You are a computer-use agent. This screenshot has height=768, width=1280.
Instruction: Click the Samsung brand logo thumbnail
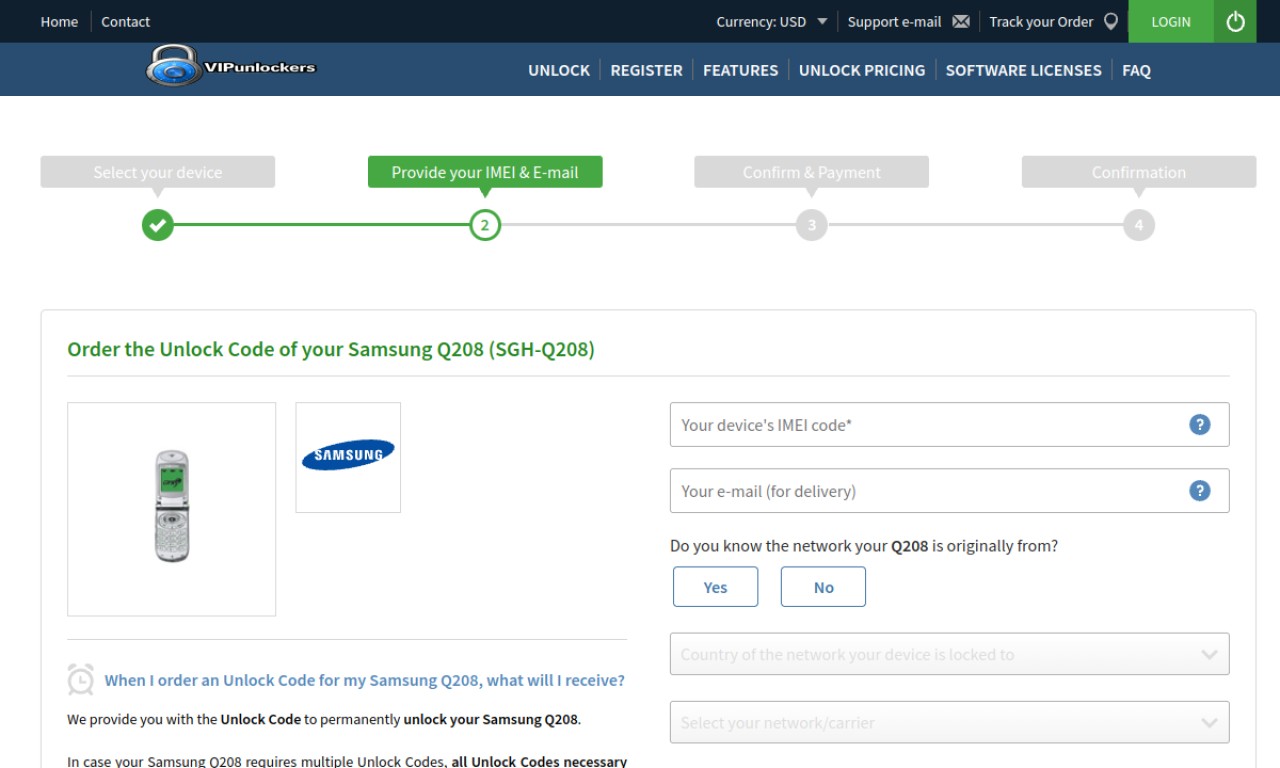348,457
